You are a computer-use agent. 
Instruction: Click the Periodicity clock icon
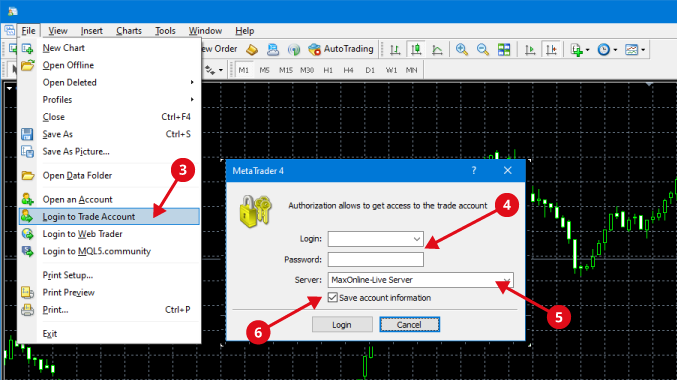(x=604, y=50)
